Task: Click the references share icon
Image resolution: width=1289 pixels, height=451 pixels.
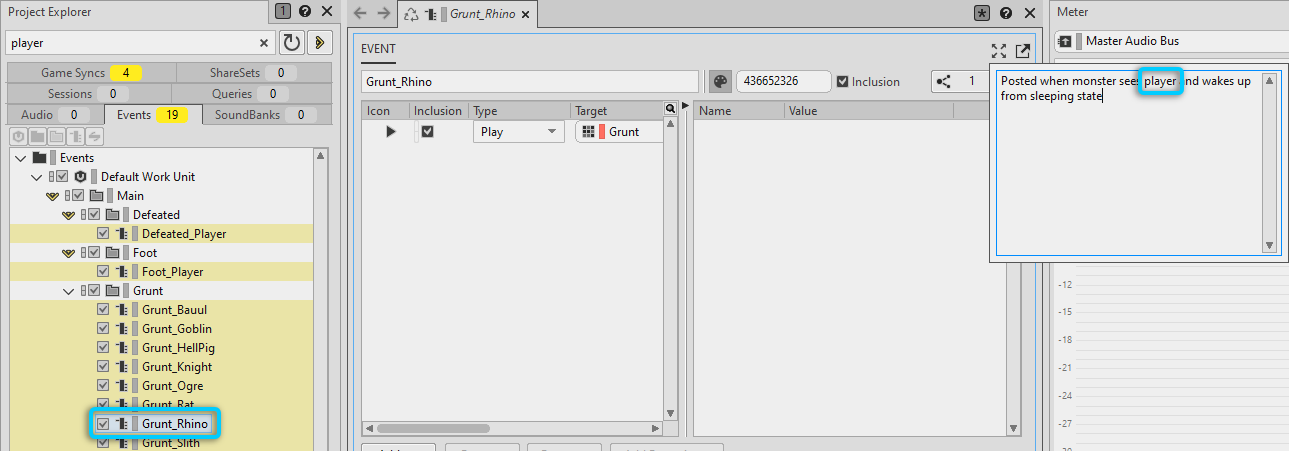Action: pos(943,82)
